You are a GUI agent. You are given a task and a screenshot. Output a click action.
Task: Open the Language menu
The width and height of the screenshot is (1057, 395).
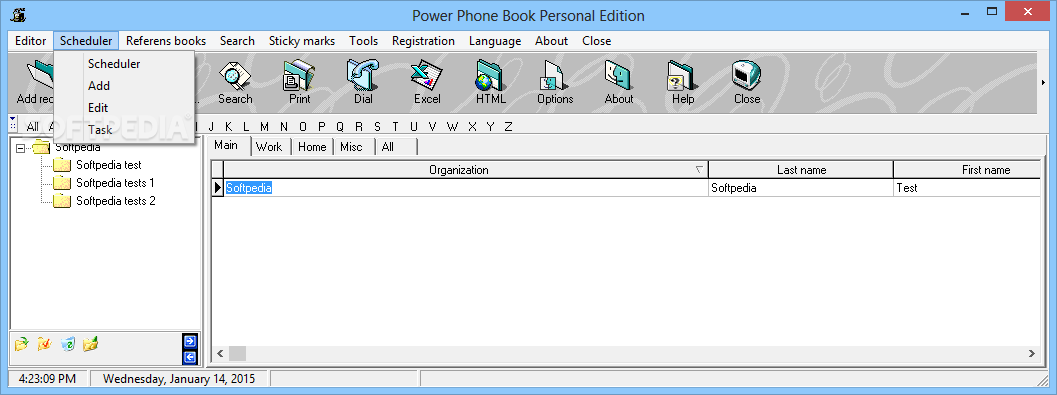[495, 41]
